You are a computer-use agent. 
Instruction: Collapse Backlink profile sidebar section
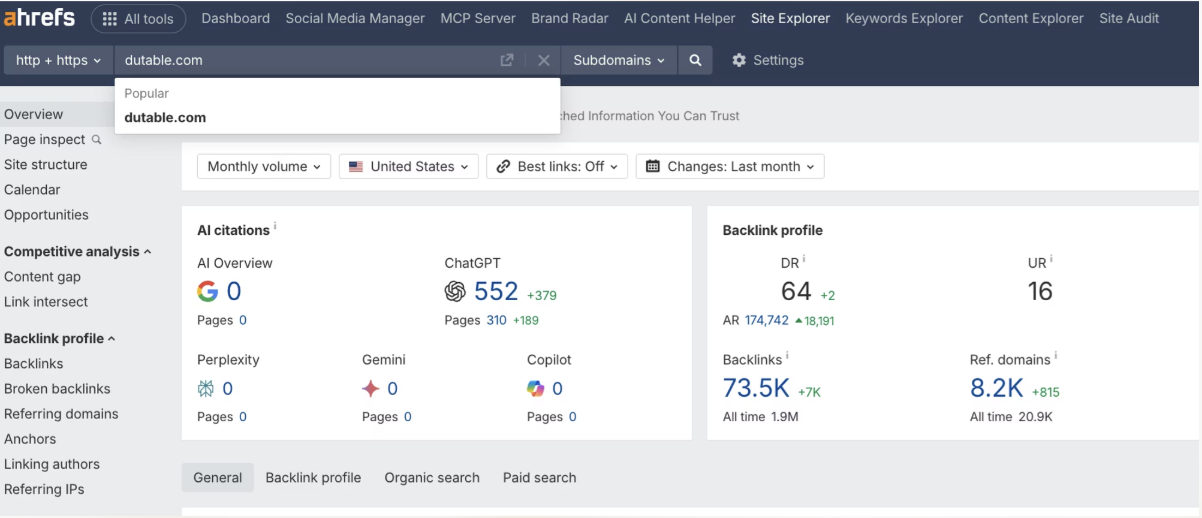click(x=60, y=338)
